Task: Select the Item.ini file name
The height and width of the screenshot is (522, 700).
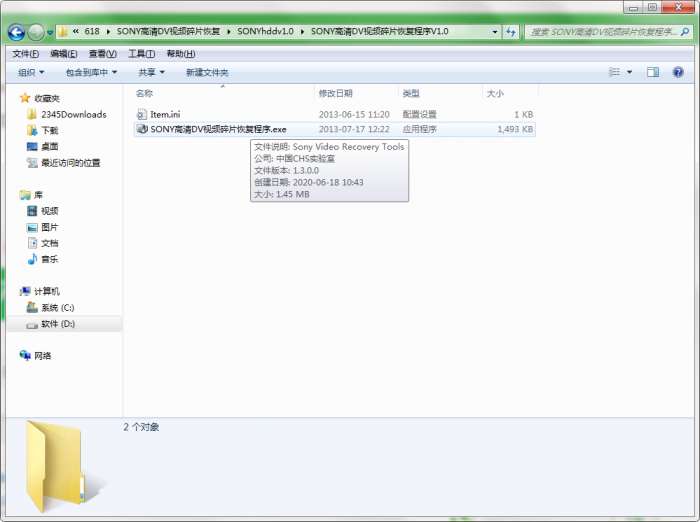Action: tap(165, 114)
